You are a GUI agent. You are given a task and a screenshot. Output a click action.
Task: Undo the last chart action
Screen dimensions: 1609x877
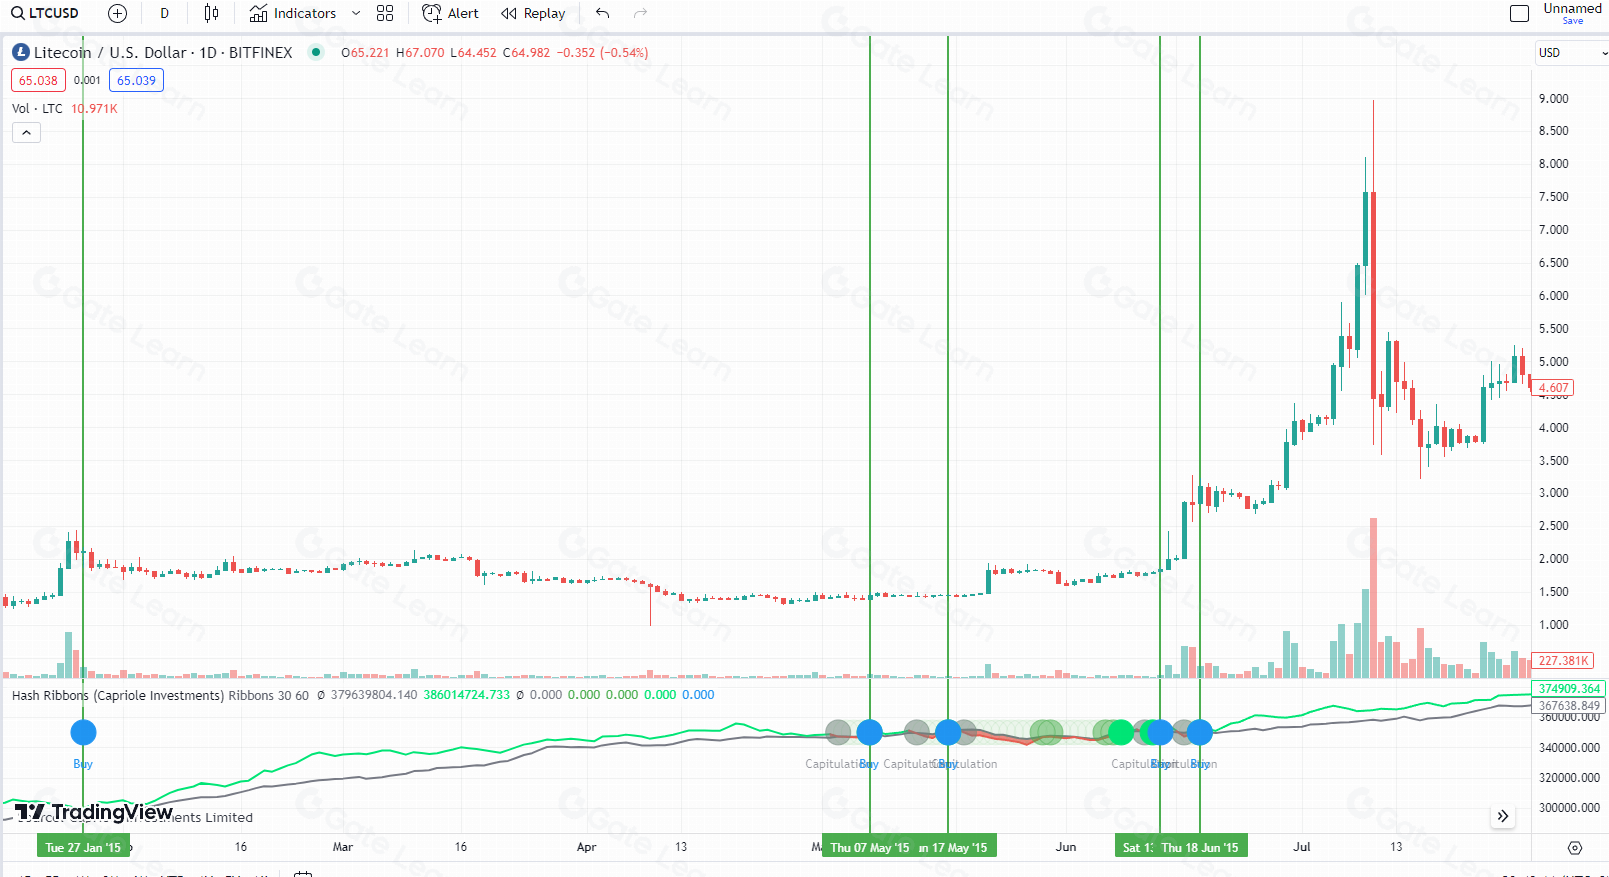pyautogui.click(x=602, y=13)
